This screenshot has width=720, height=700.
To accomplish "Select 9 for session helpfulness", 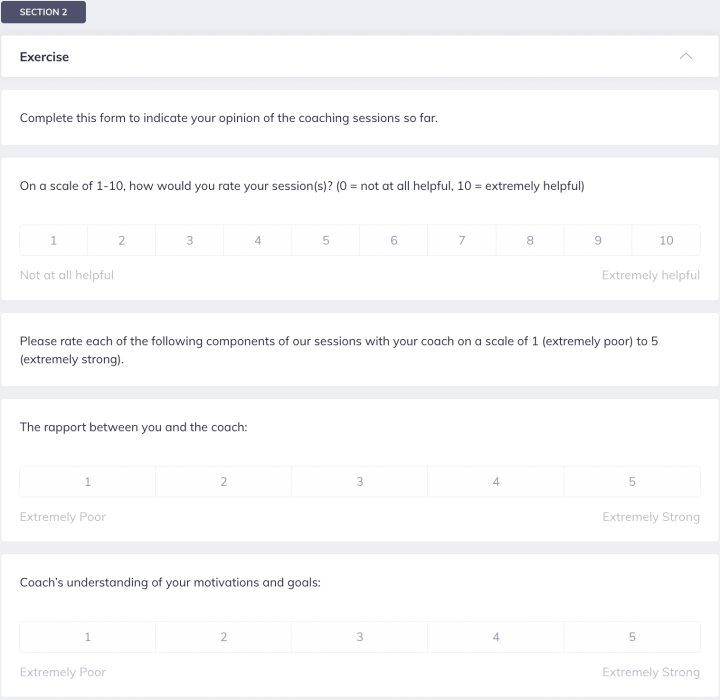I will click(598, 240).
